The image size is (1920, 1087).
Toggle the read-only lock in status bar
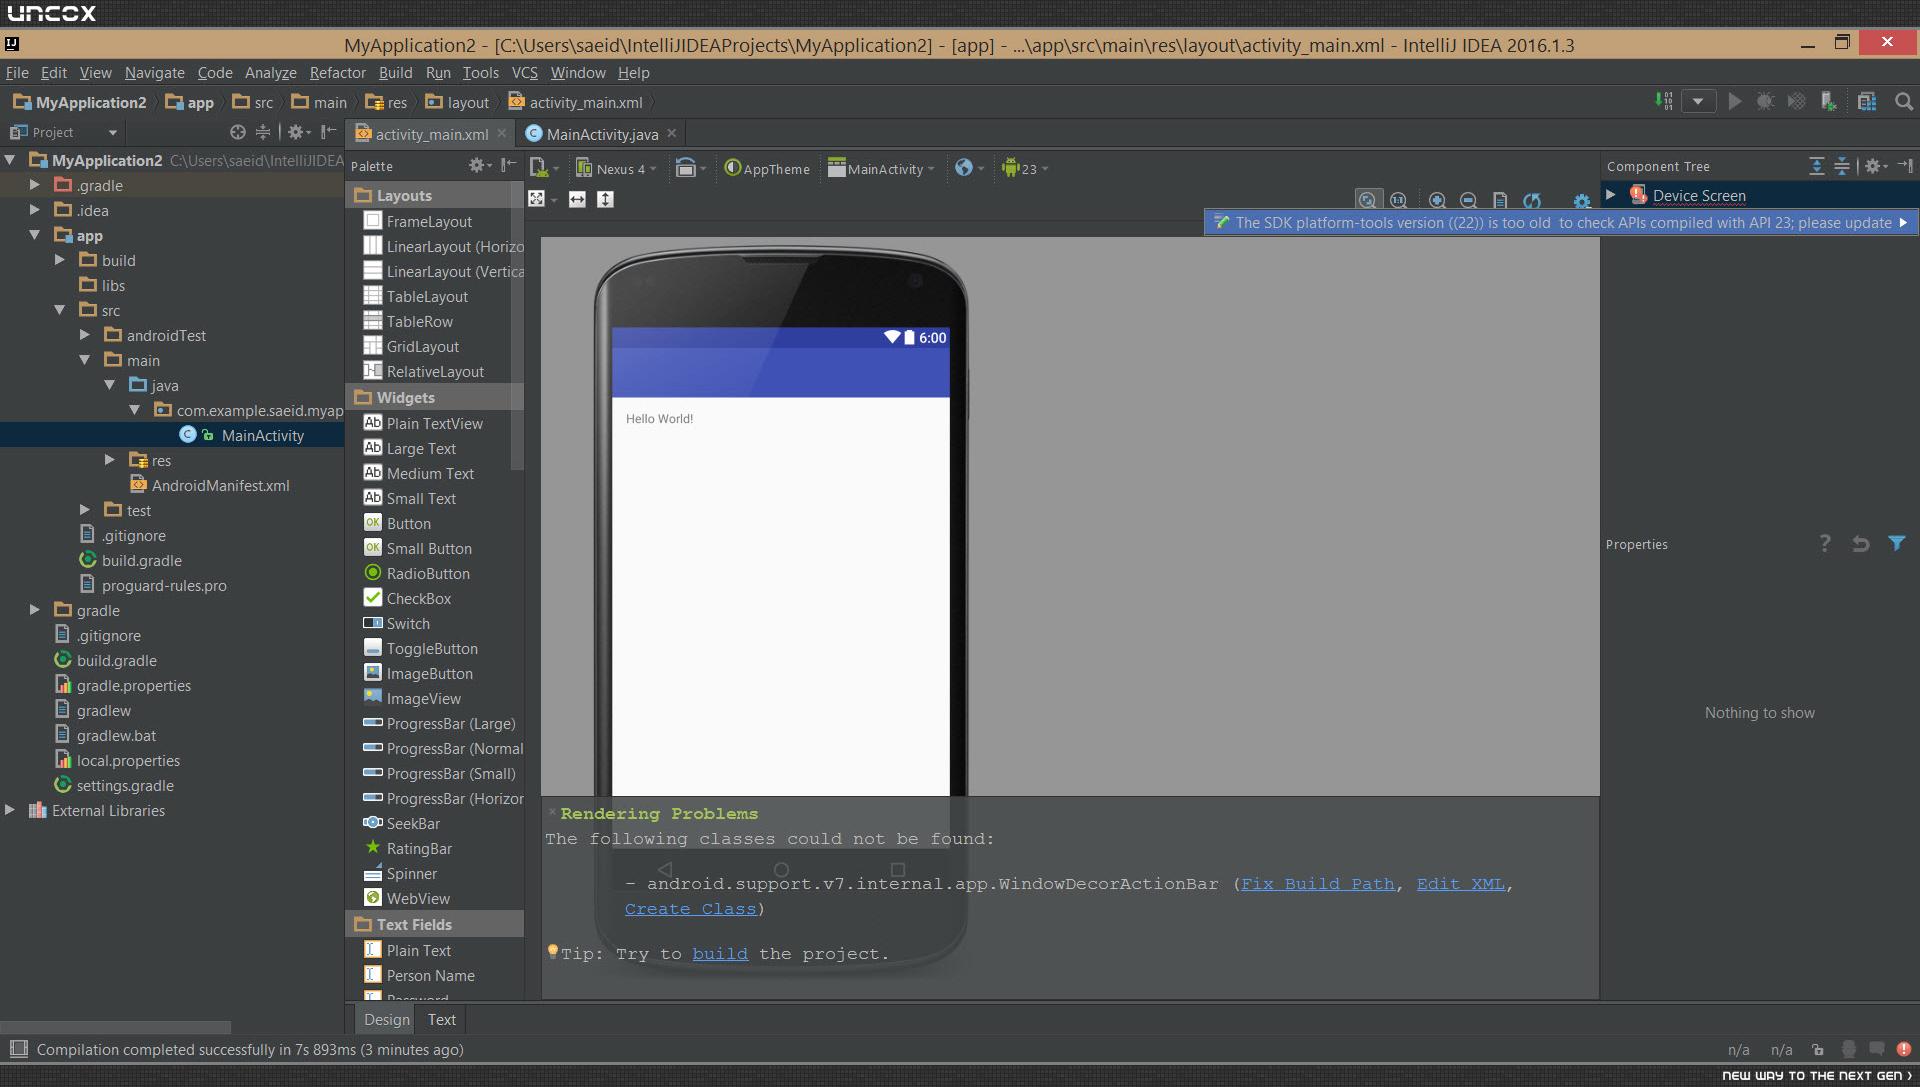pos(1818,1049)
